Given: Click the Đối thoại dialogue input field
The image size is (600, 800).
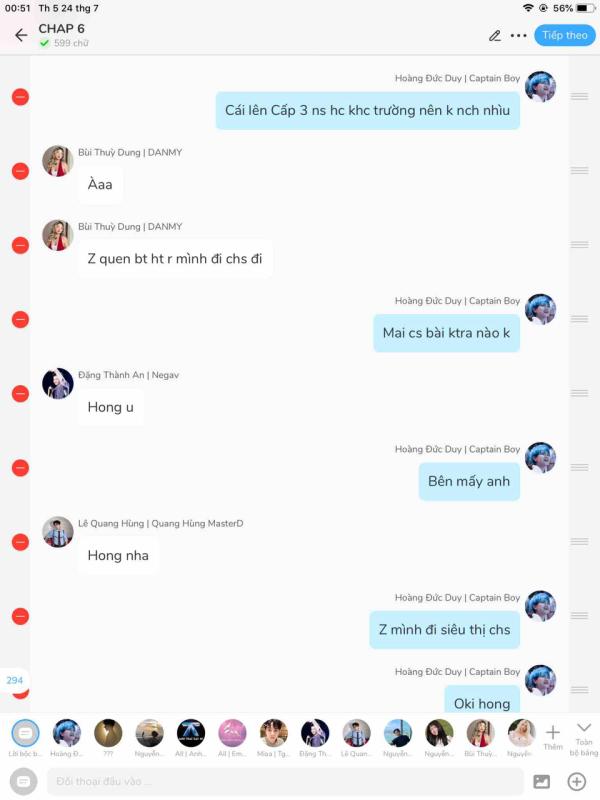Looking at the screenshot, I should 285,781.
